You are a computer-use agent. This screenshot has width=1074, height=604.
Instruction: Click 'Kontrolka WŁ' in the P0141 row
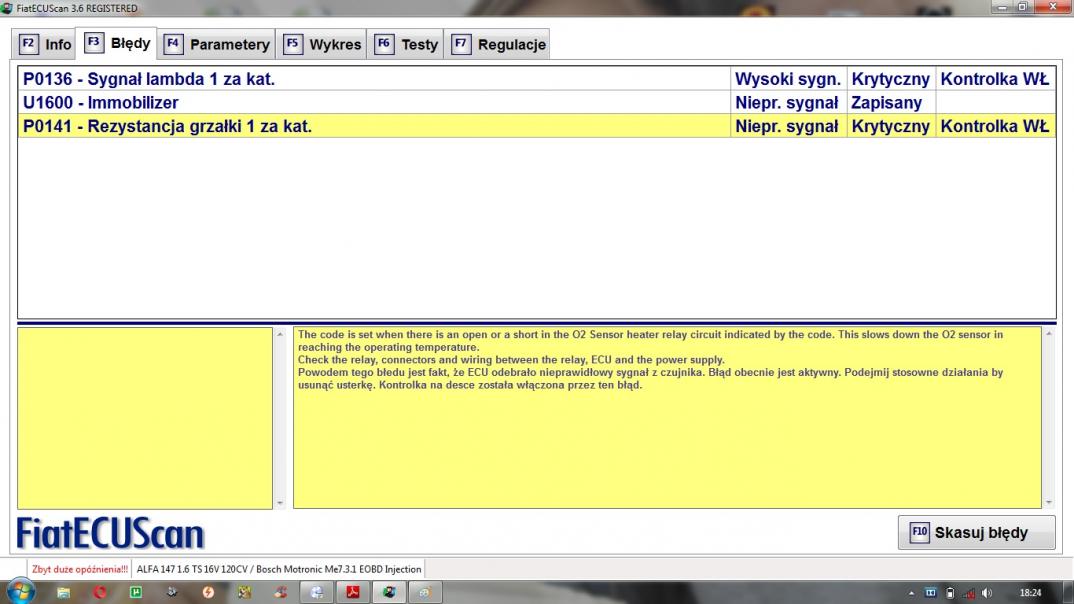click(x=995, y=126)
